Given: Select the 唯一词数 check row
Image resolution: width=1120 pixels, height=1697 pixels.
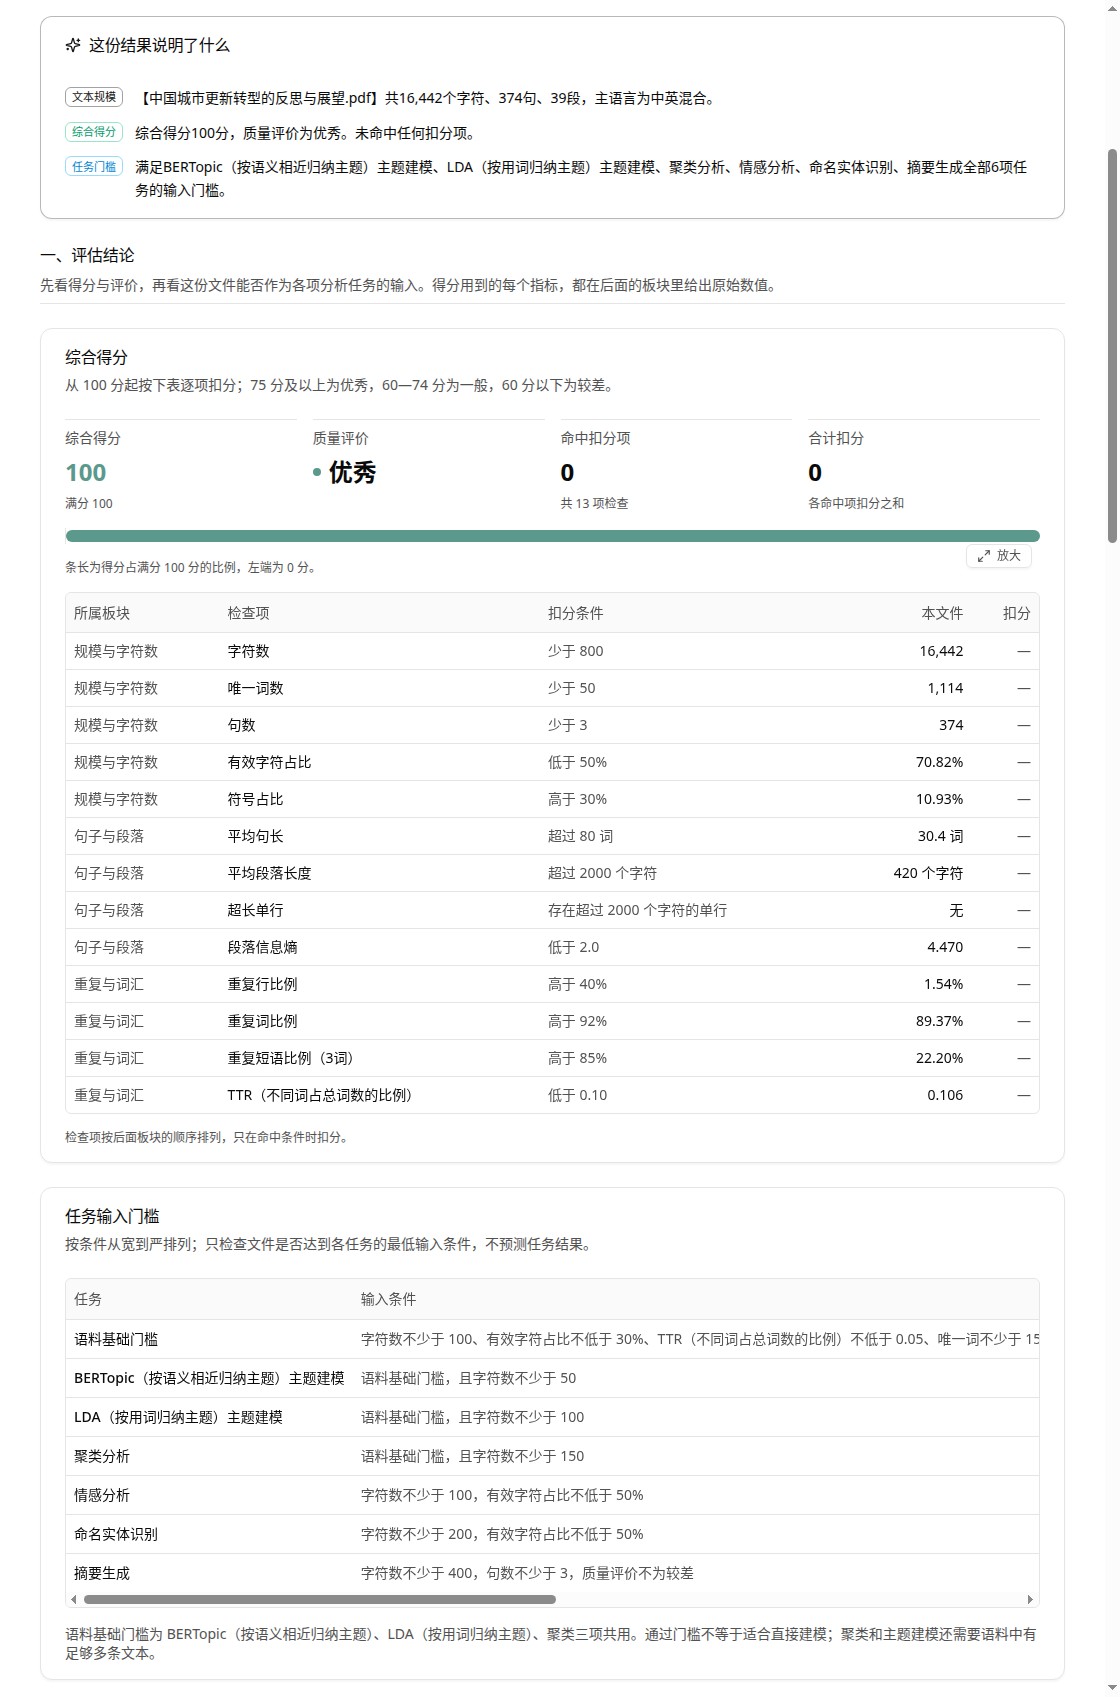Looking at the screenshot, I should [552, 688].
